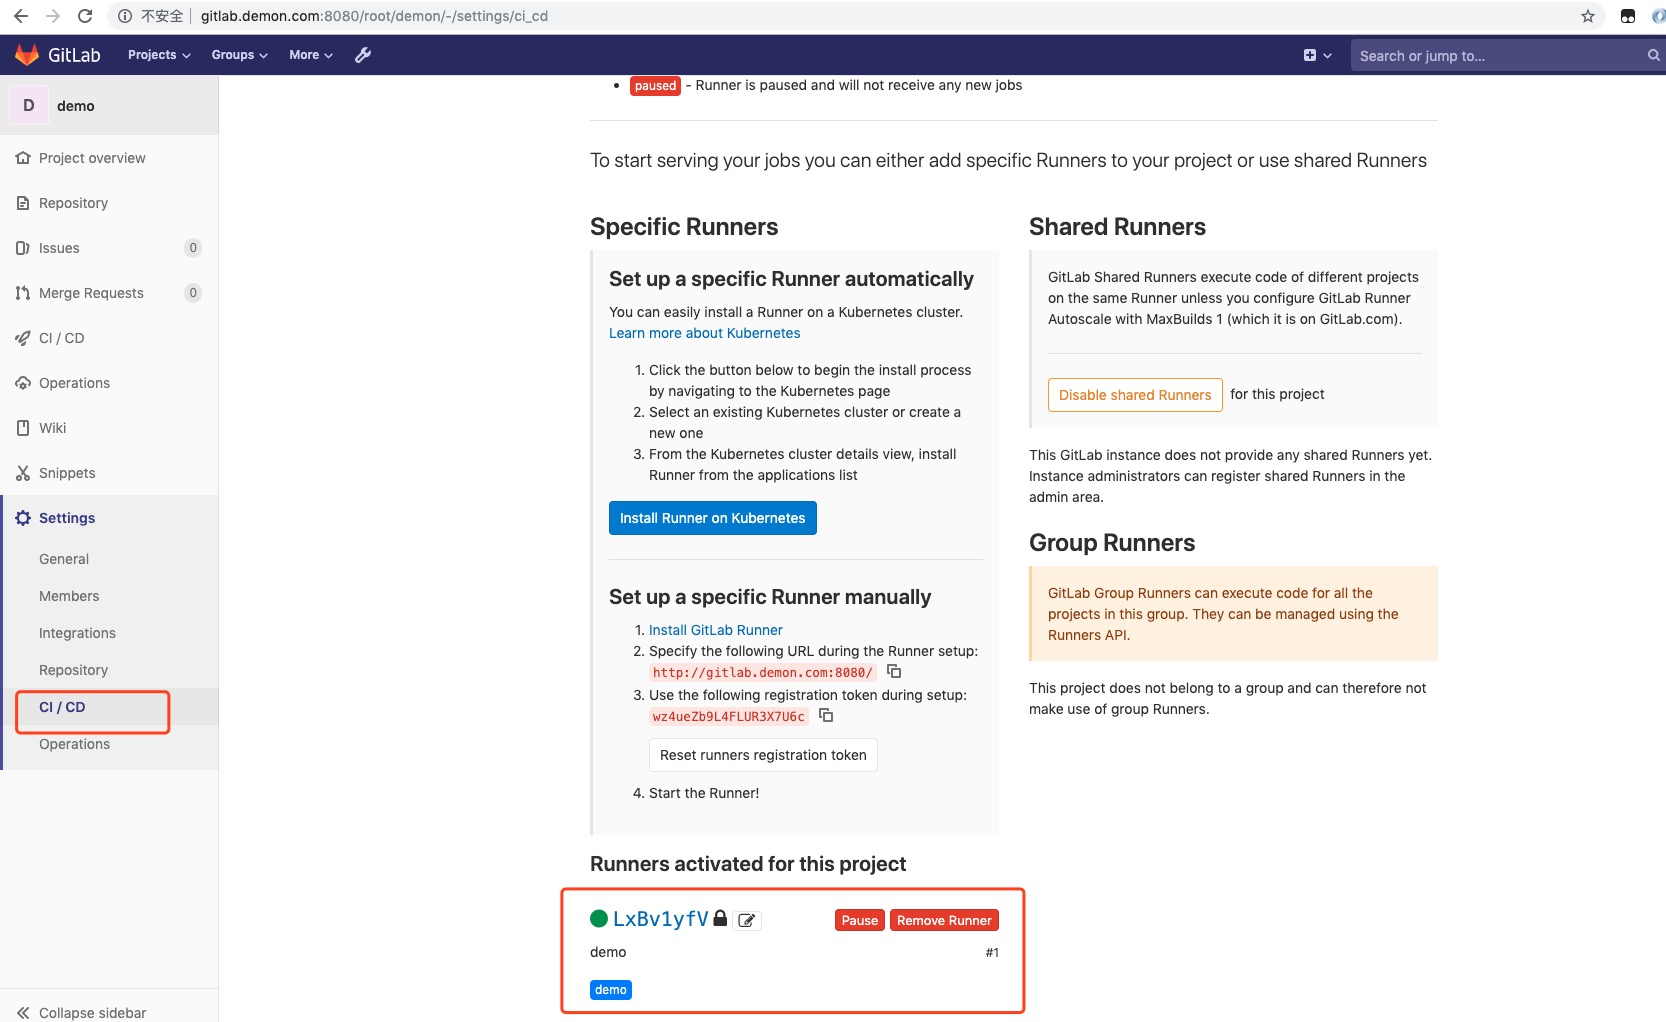Click the red paused status badge
The image size is (1666, 1022).
click(x=655, y=86)
